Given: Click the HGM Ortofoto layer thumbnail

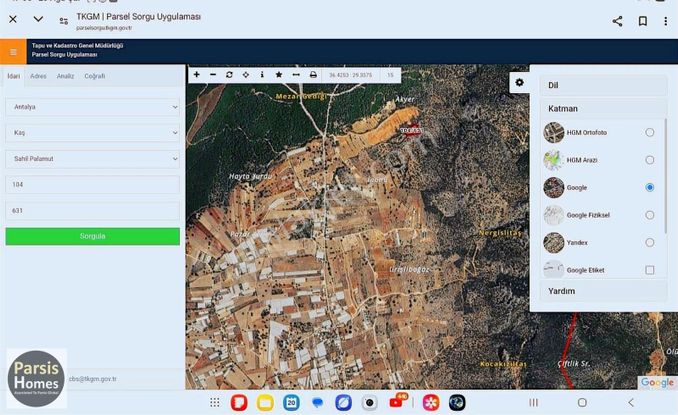Looking at the screenshot, I should [554, 132].
